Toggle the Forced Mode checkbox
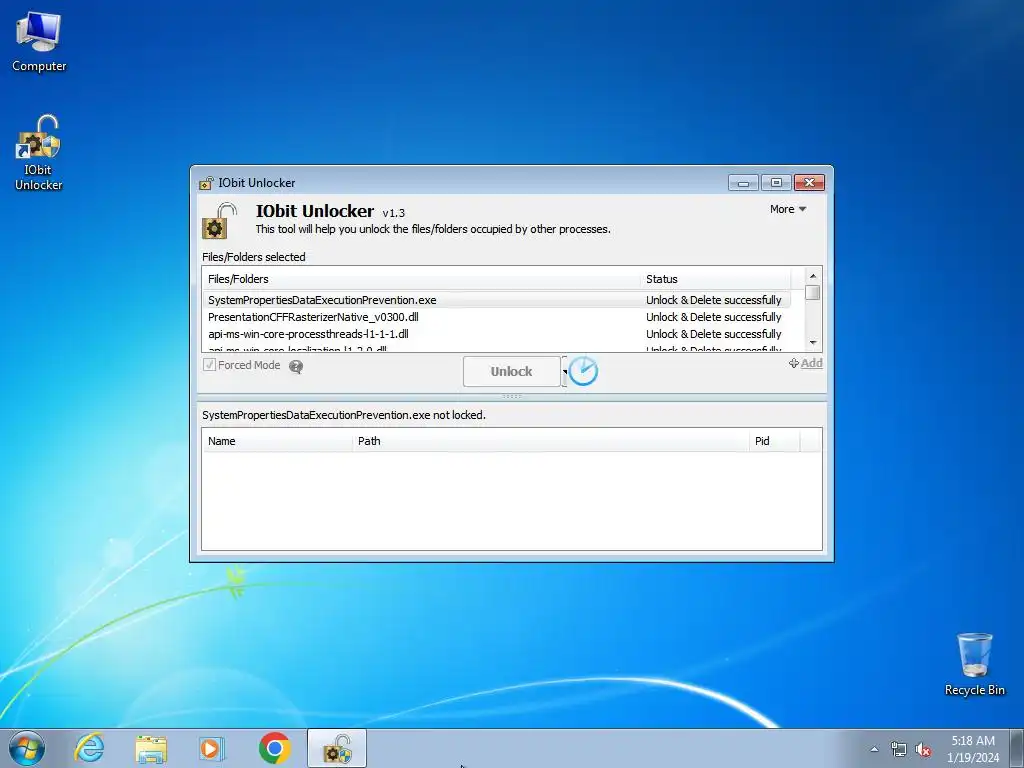This screenshot has width=1024, height=768. [x=210, y=365]
